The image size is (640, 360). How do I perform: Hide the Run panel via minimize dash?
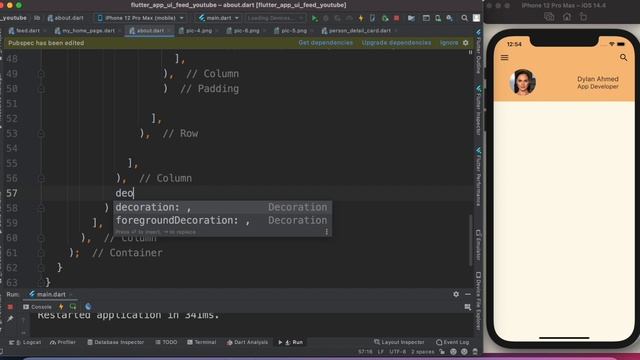click(468, 294)
